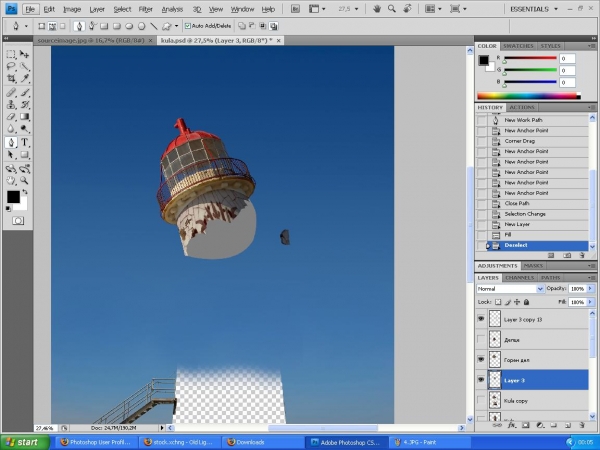This screenshot has height=450, width=600.
Task: Show the Kula copy layer
Action: tap(481, 400)
